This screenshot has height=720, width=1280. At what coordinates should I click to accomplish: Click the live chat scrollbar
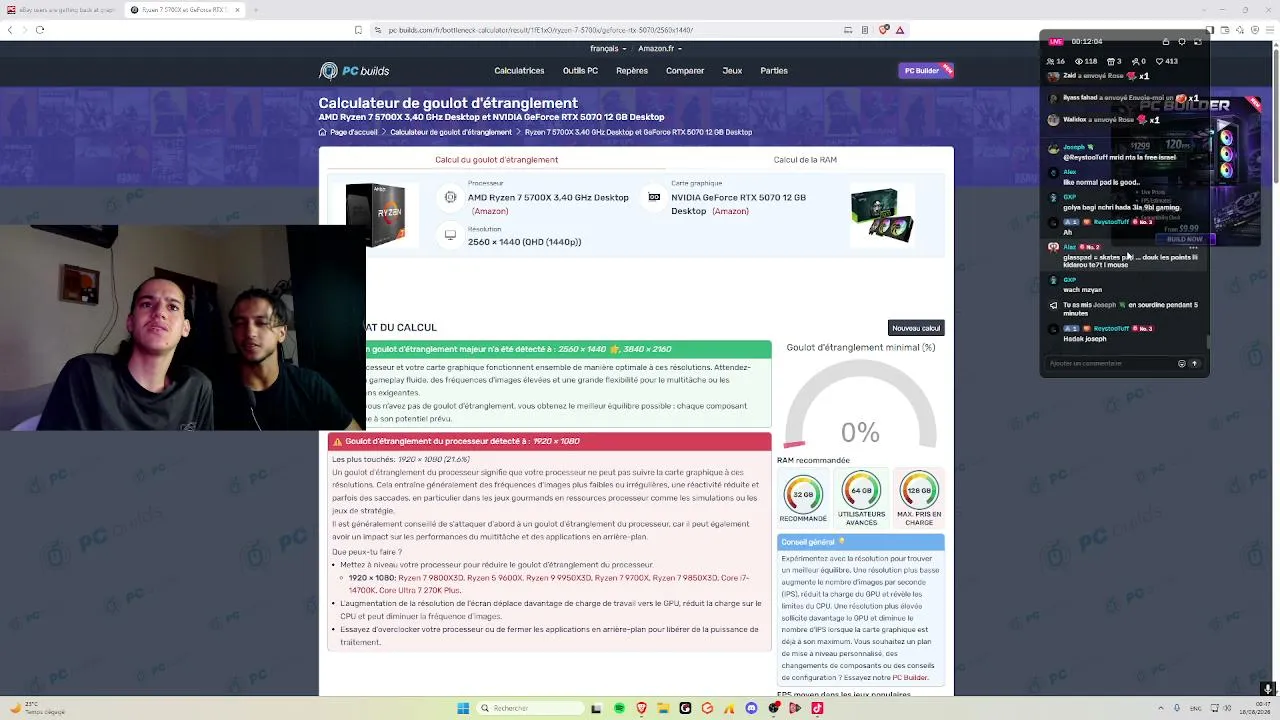[1207, 344]
